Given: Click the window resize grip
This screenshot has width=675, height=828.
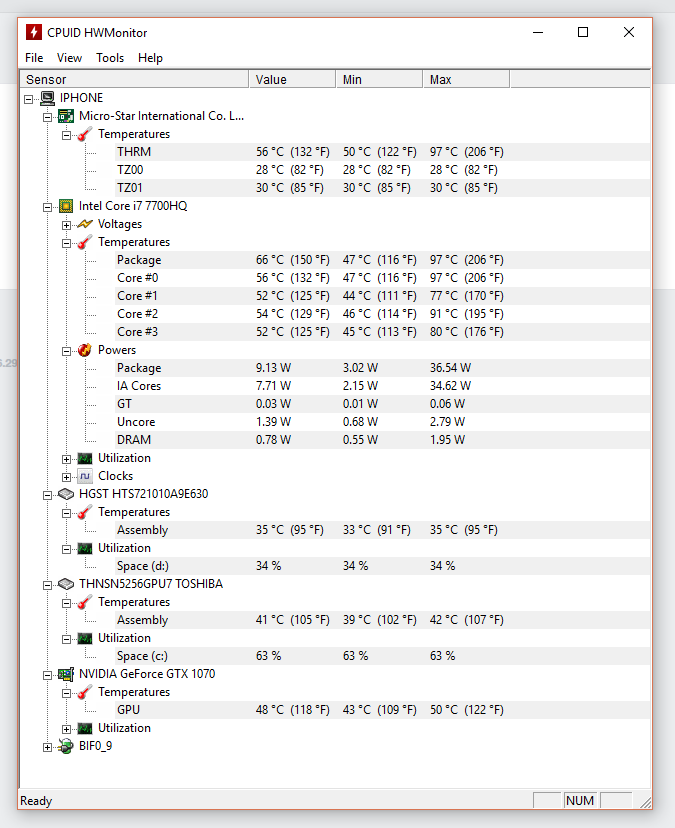Looking at the screenshot, I should click(x=645, y=802).
